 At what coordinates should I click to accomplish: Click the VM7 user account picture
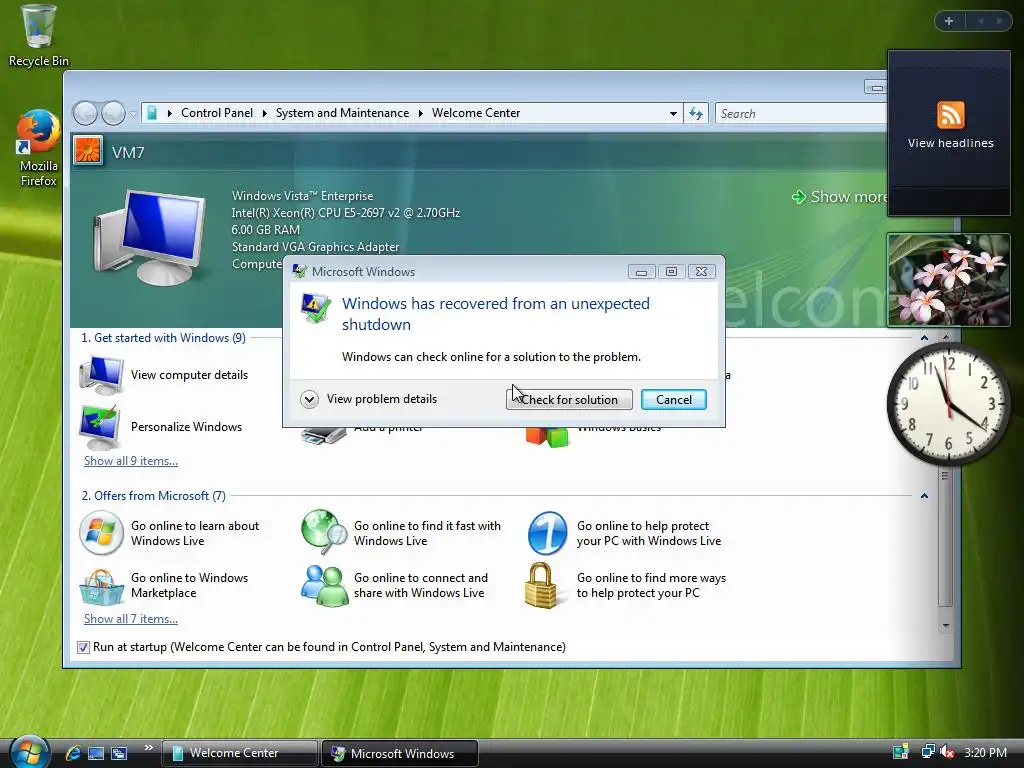pyautogui.click(x=88, y=150)
